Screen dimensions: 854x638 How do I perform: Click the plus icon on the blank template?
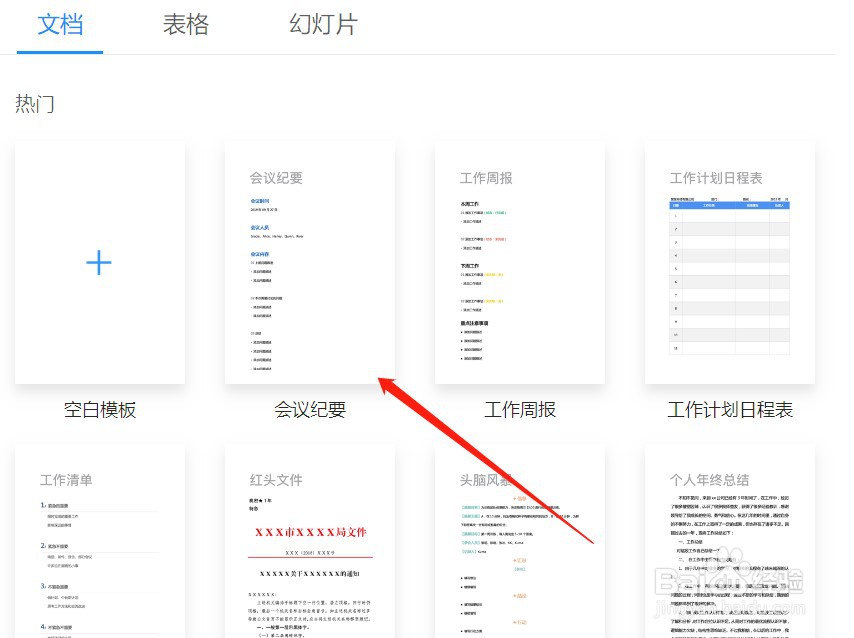(x=99, y=262)
